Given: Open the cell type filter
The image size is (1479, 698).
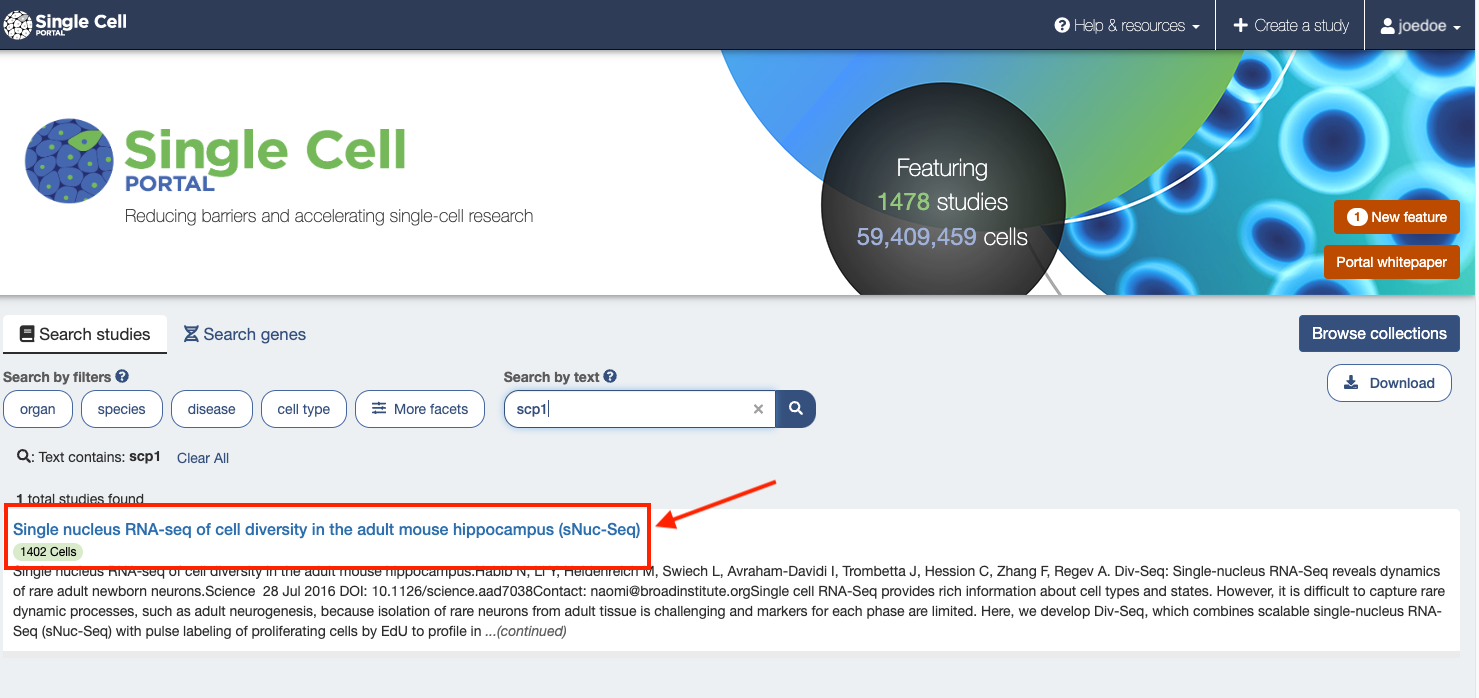Looking at the screenshot, I should point(304,409).
